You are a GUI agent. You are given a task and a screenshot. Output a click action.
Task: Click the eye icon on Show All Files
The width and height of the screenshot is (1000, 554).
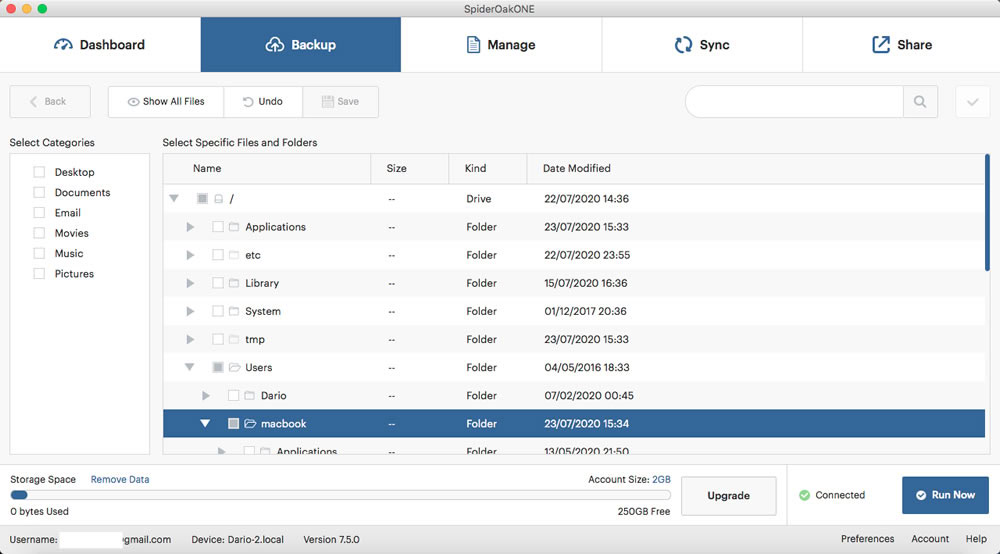[x=133, y=102]
